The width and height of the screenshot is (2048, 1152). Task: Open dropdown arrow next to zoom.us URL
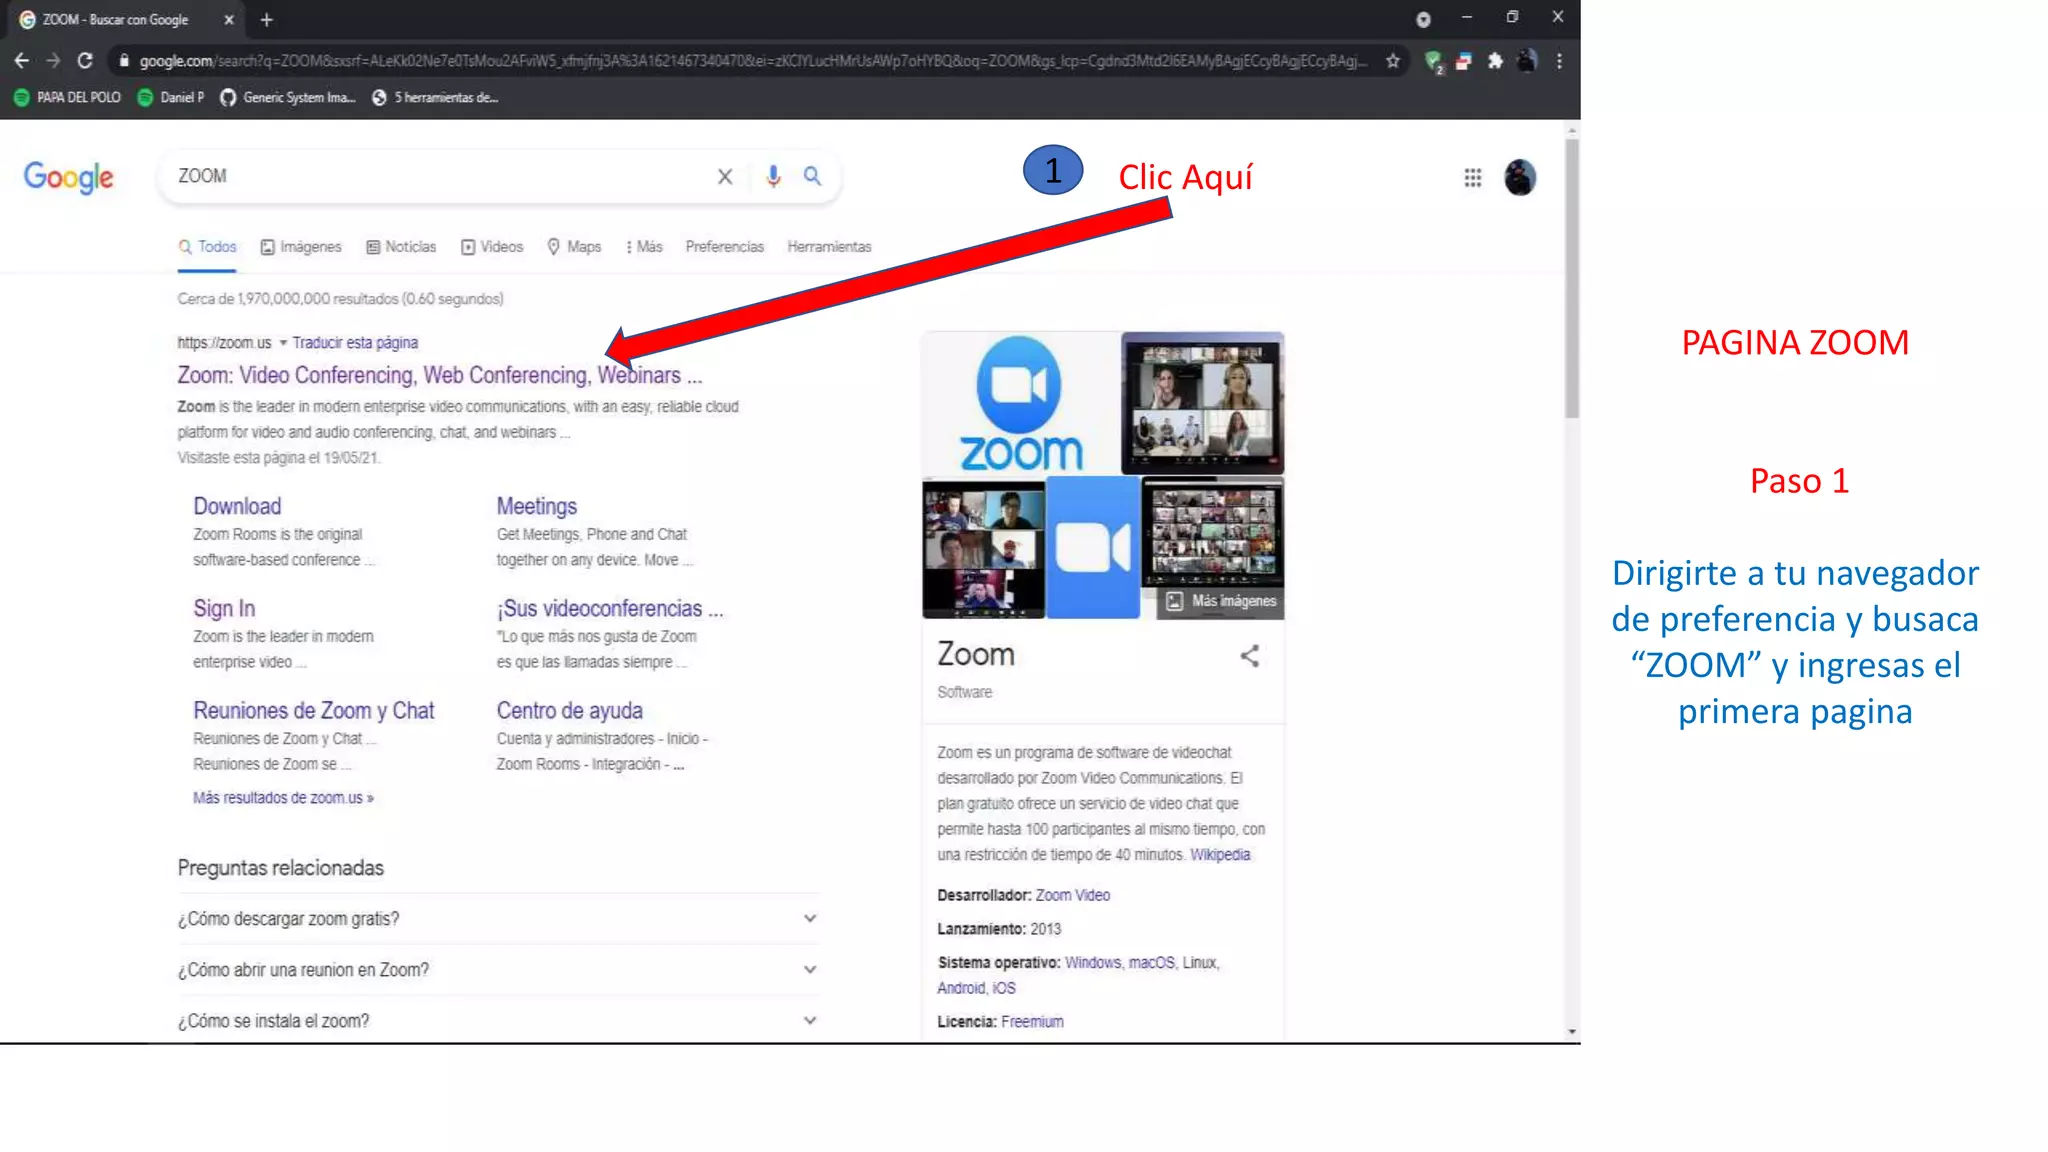(x=283, y=343)
